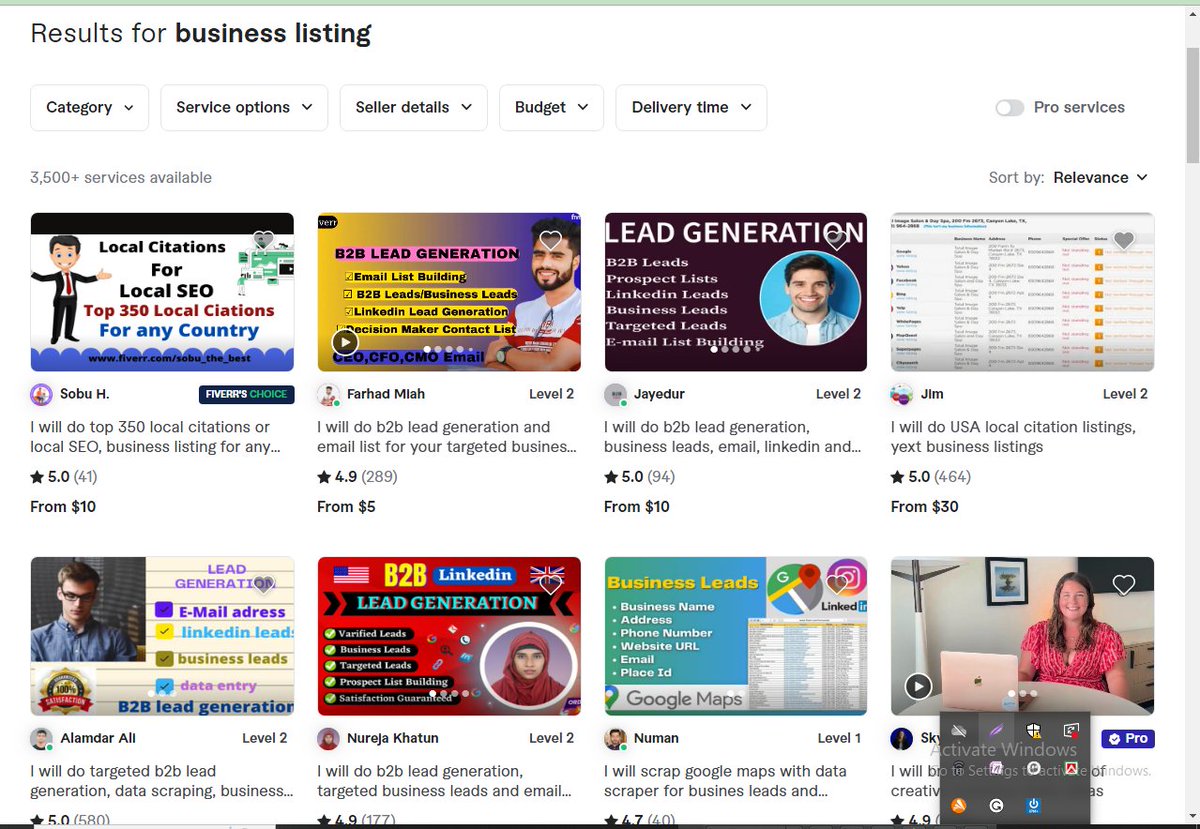The image size is (1200, 829).
Task: Open Jim seller name link
Action: pos(932,394)
